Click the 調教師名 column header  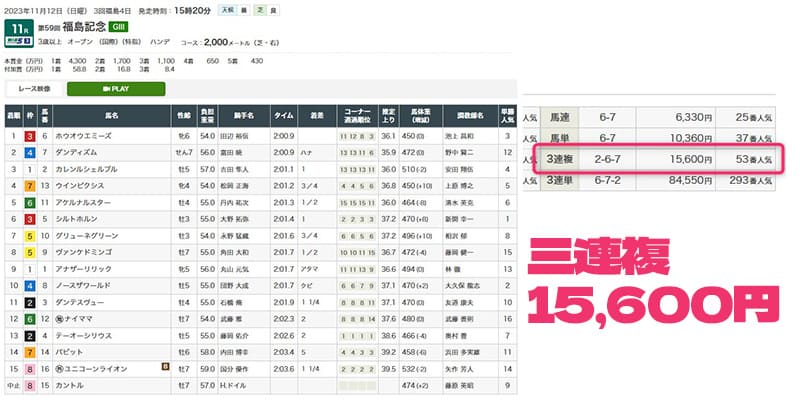click(470, 116)
